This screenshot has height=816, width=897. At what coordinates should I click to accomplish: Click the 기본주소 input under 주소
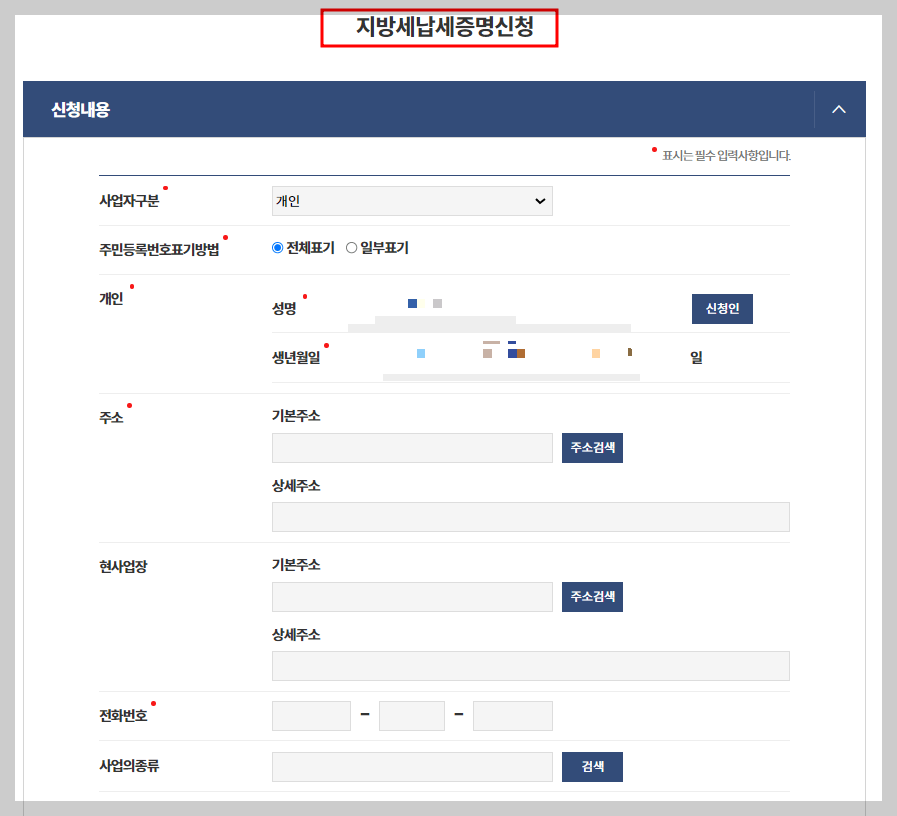coord(412,447)
